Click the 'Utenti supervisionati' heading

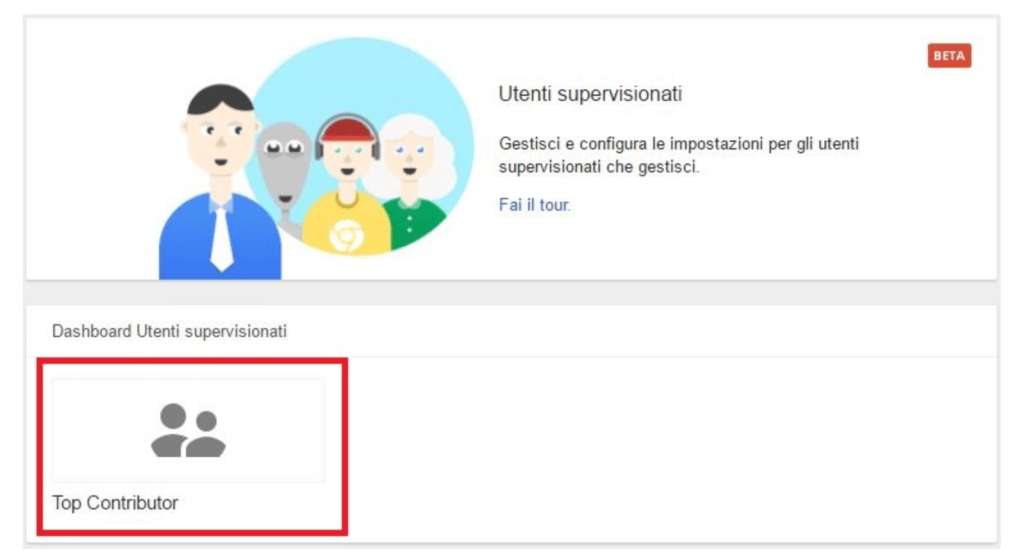[590, 94]
